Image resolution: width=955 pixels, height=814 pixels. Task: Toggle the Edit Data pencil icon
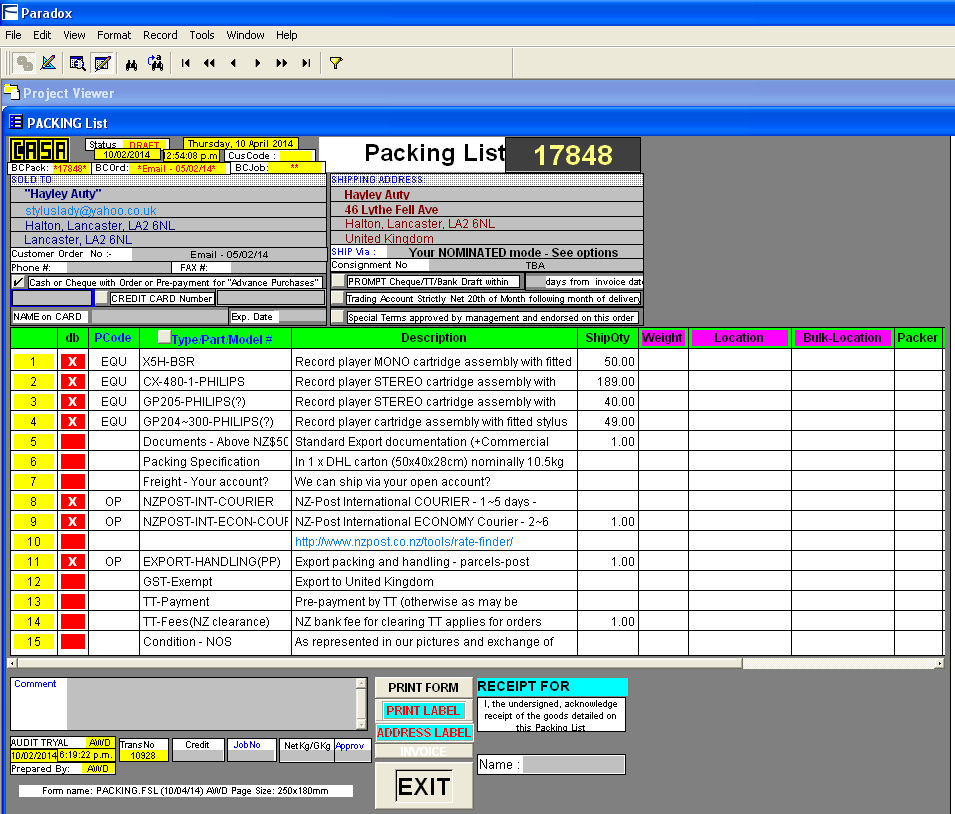(102, 62)
